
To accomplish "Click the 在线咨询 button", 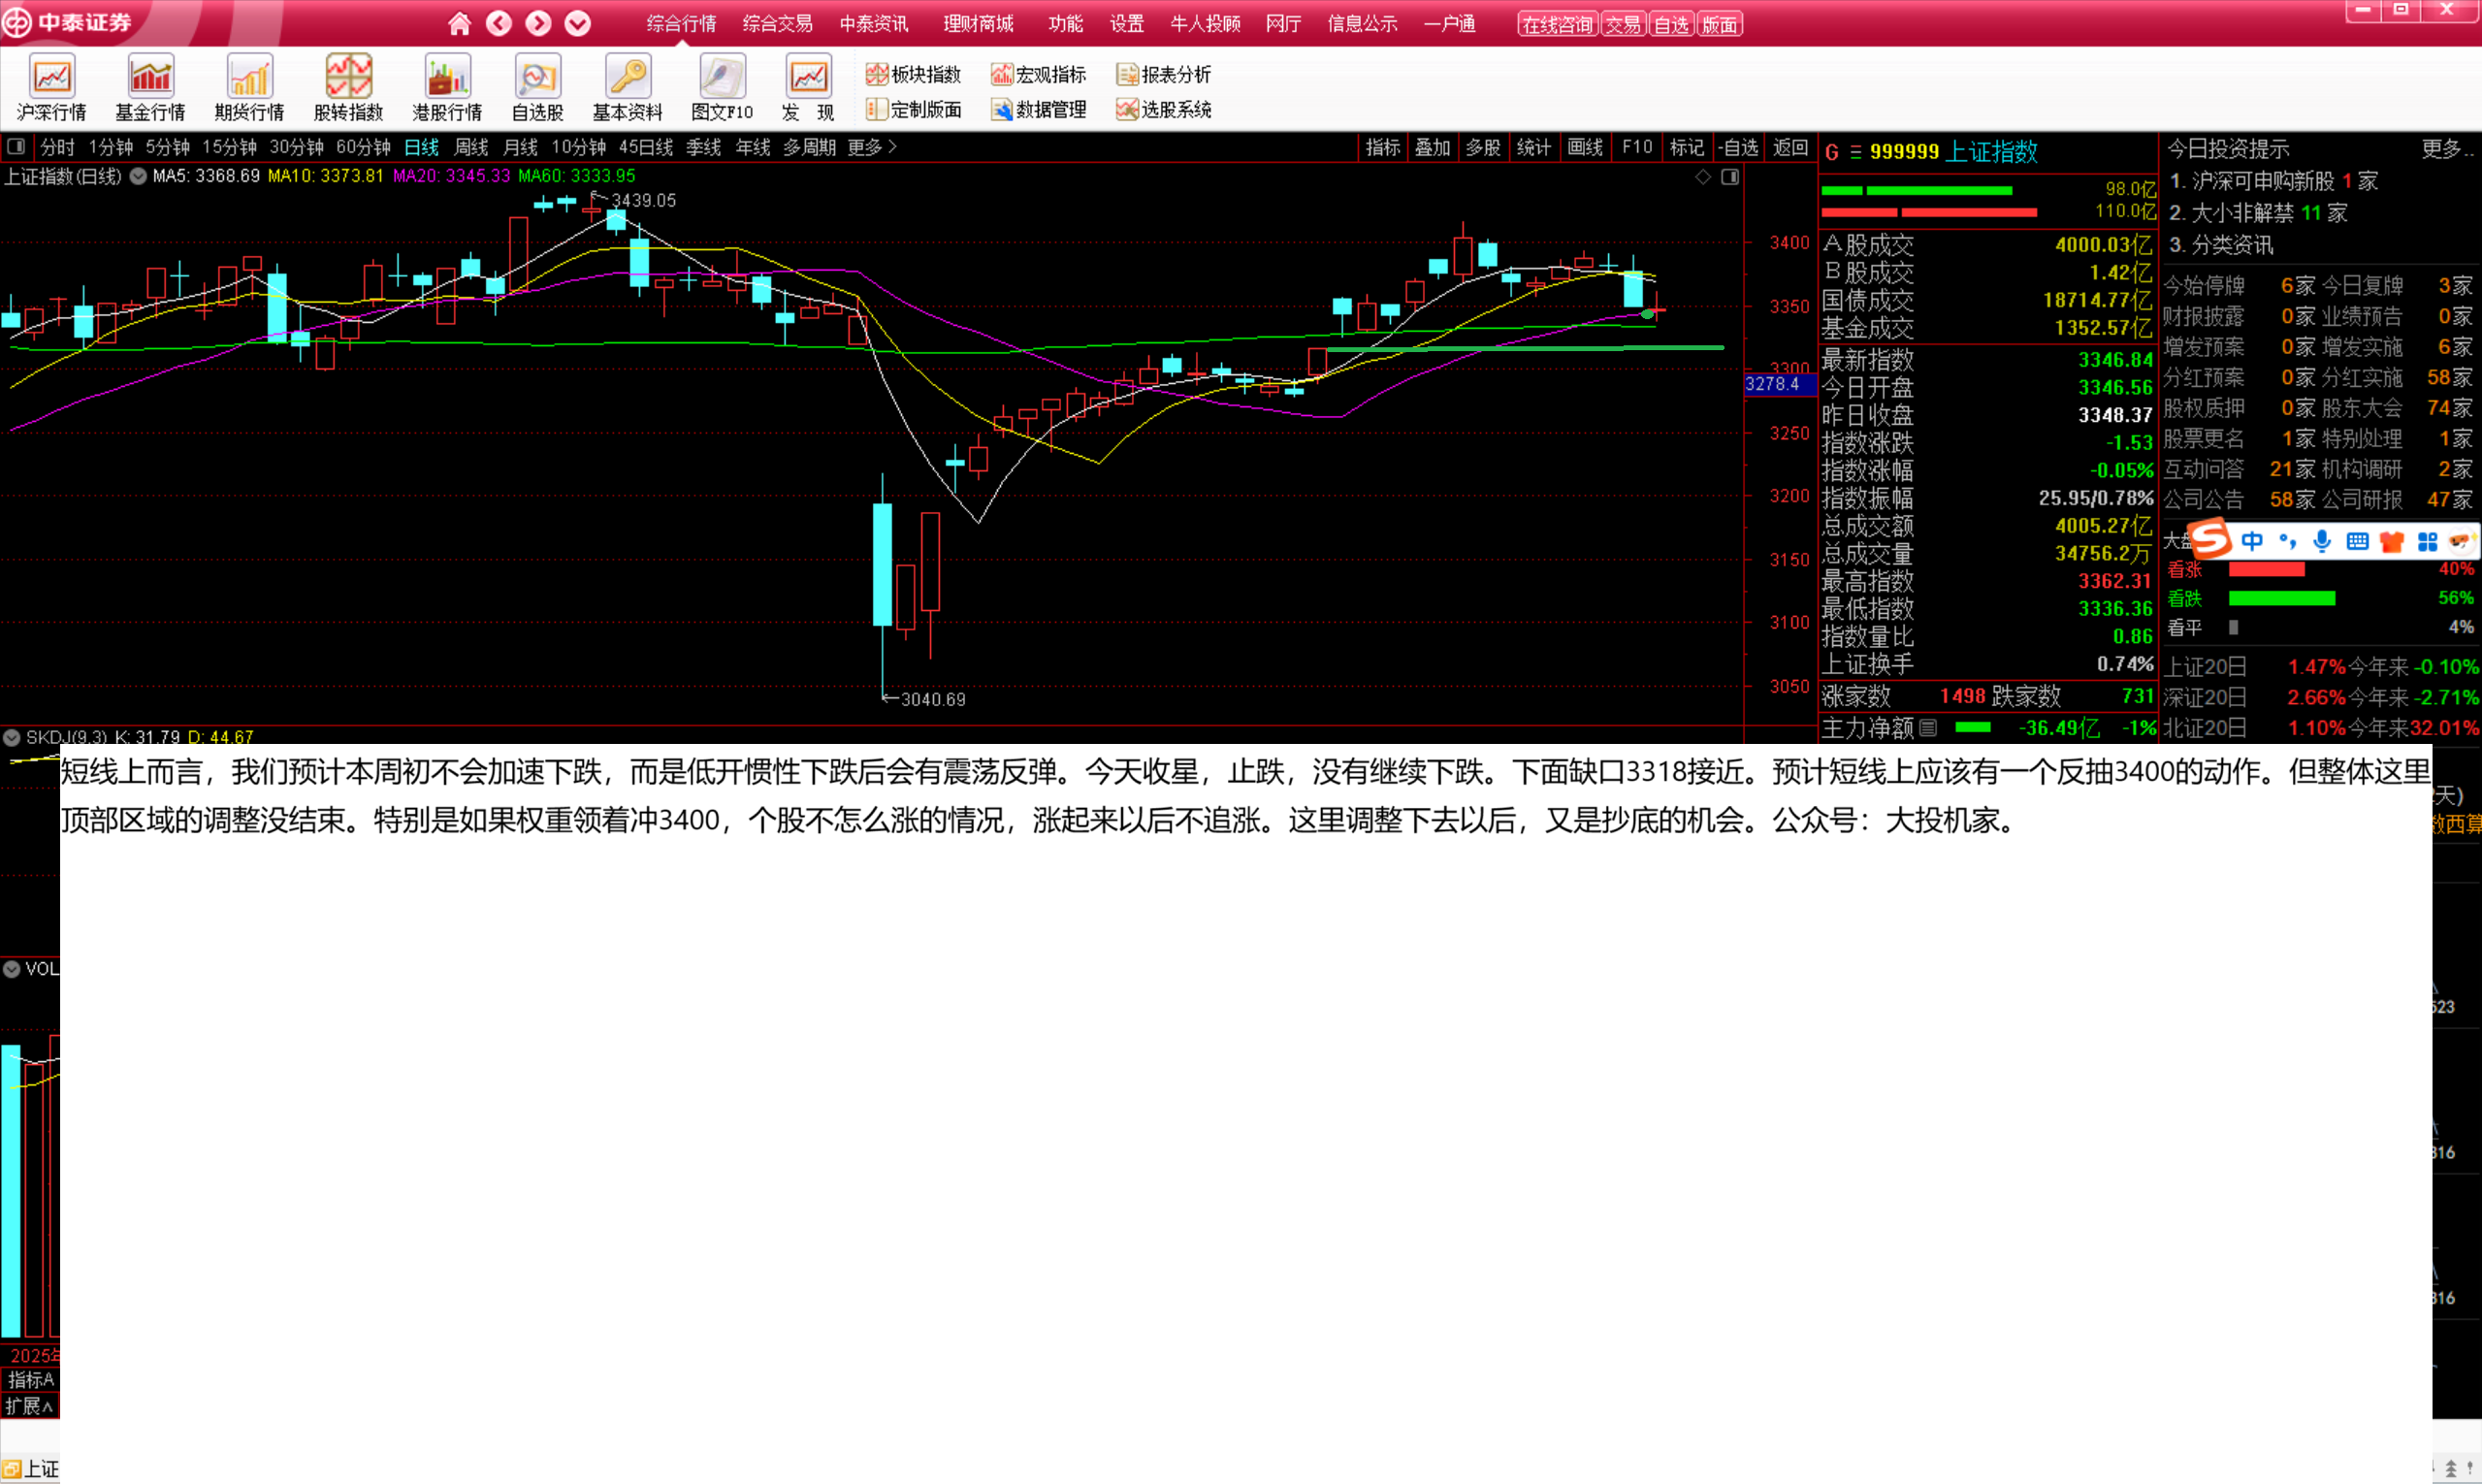I will tap(1557, 24).
